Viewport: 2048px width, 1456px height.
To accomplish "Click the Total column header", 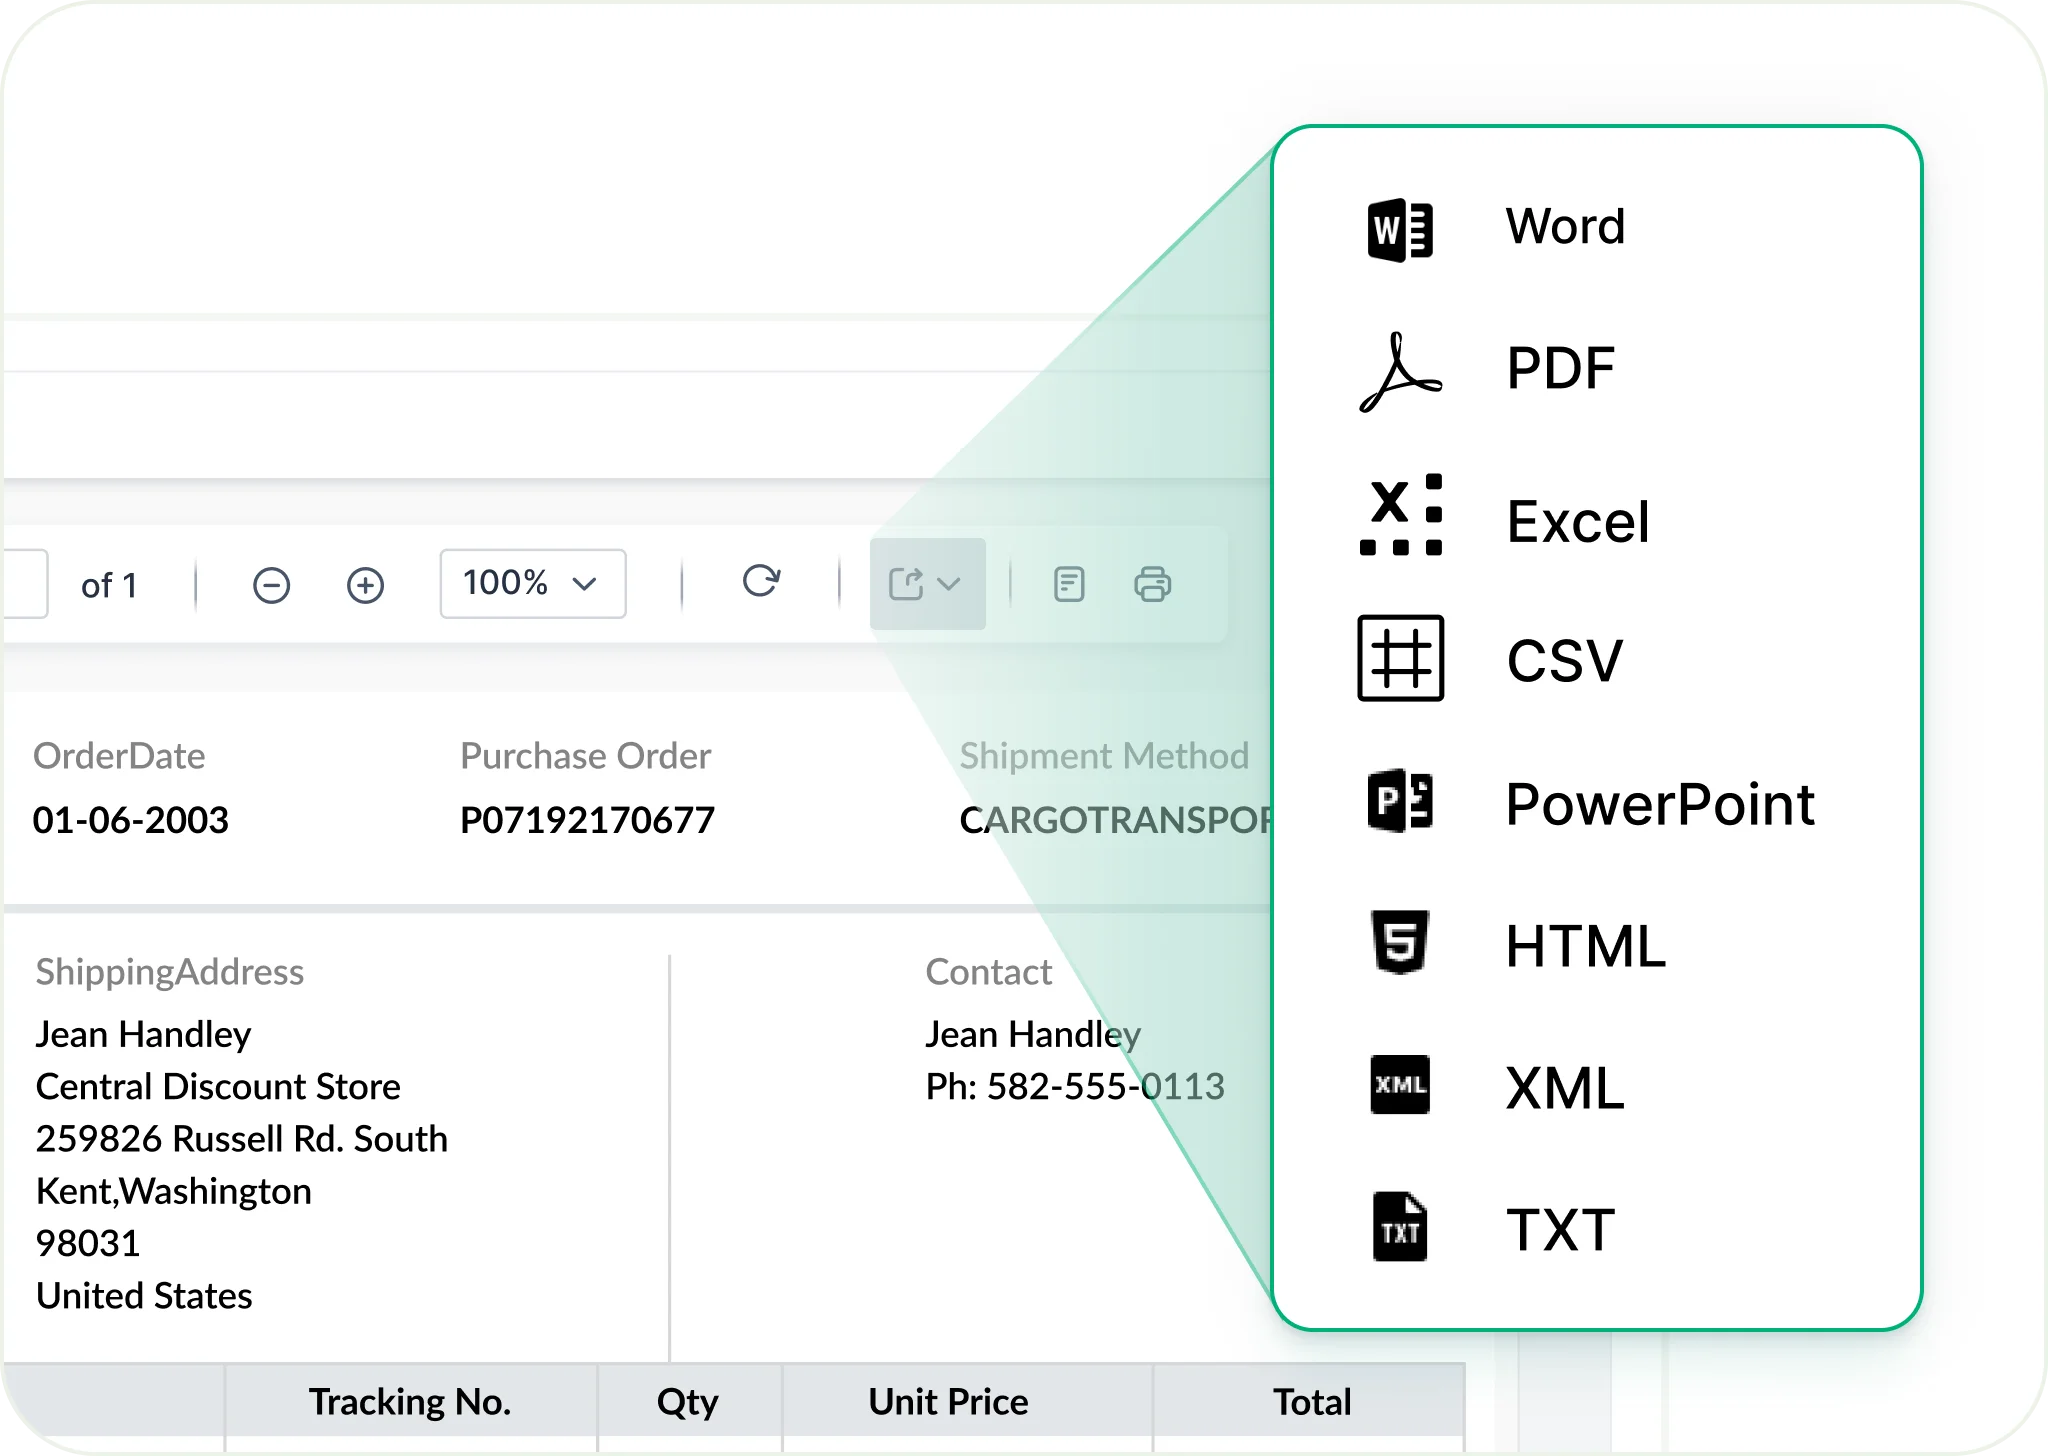I will point(1311,1402).
